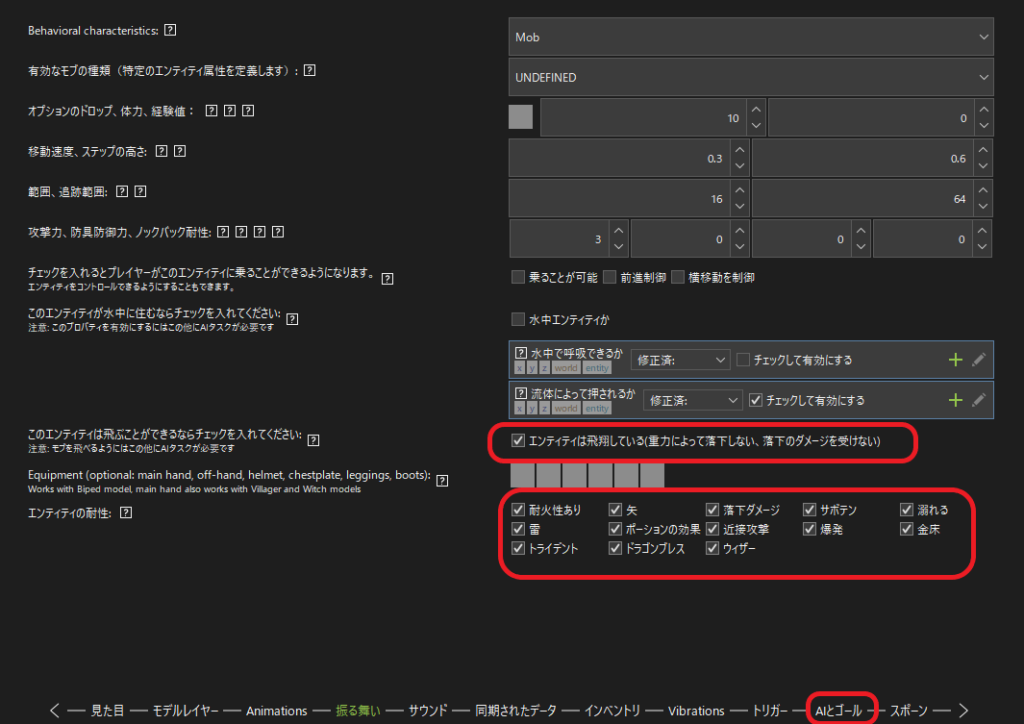This screenshot has width=1024, height=724.
Task: Click pencil edit icon in 流体によって押されるか row
Action: (x=979, y=400)
